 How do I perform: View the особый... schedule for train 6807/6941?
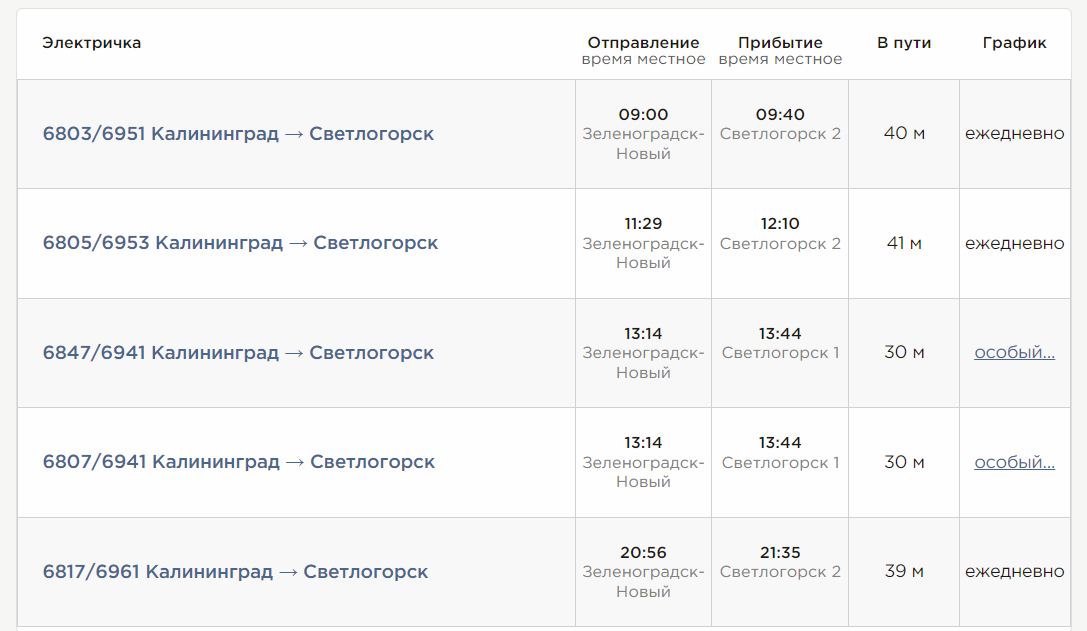pyautogui.click(x=1013, y=462)
